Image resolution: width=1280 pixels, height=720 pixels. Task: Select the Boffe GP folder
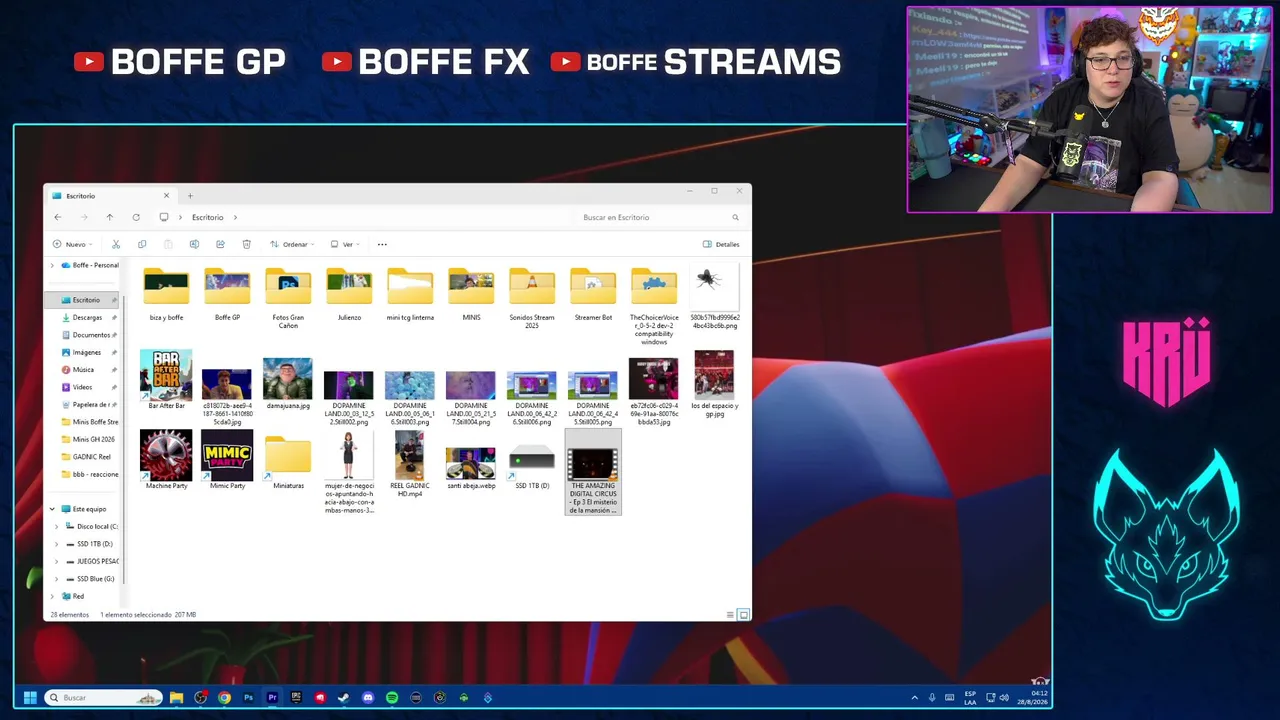click(227, 294)
